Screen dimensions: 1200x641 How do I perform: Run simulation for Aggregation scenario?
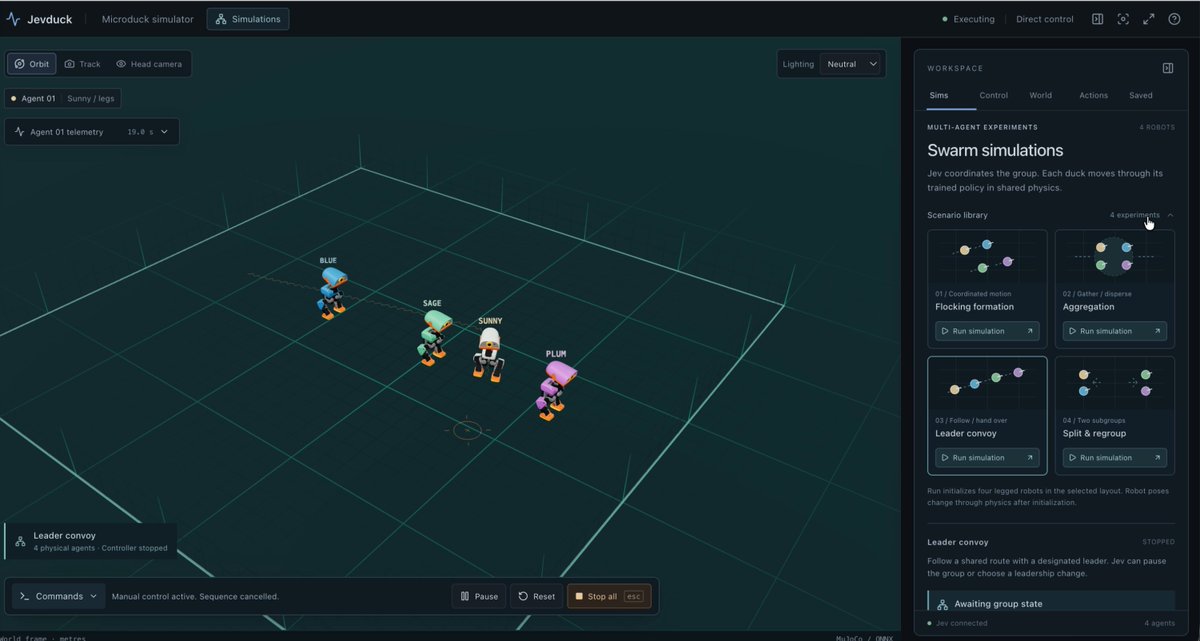(x=1114, y=331)
